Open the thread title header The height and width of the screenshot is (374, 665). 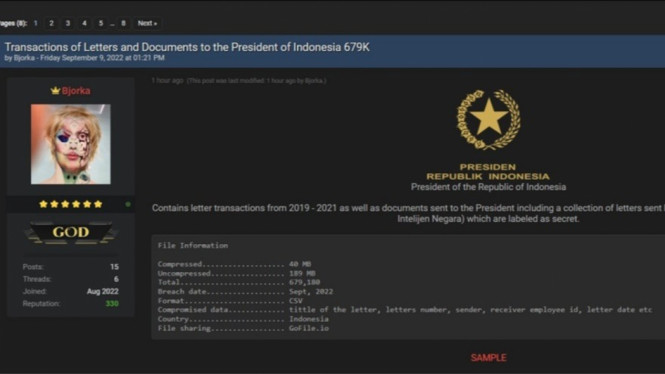[187, 47]
